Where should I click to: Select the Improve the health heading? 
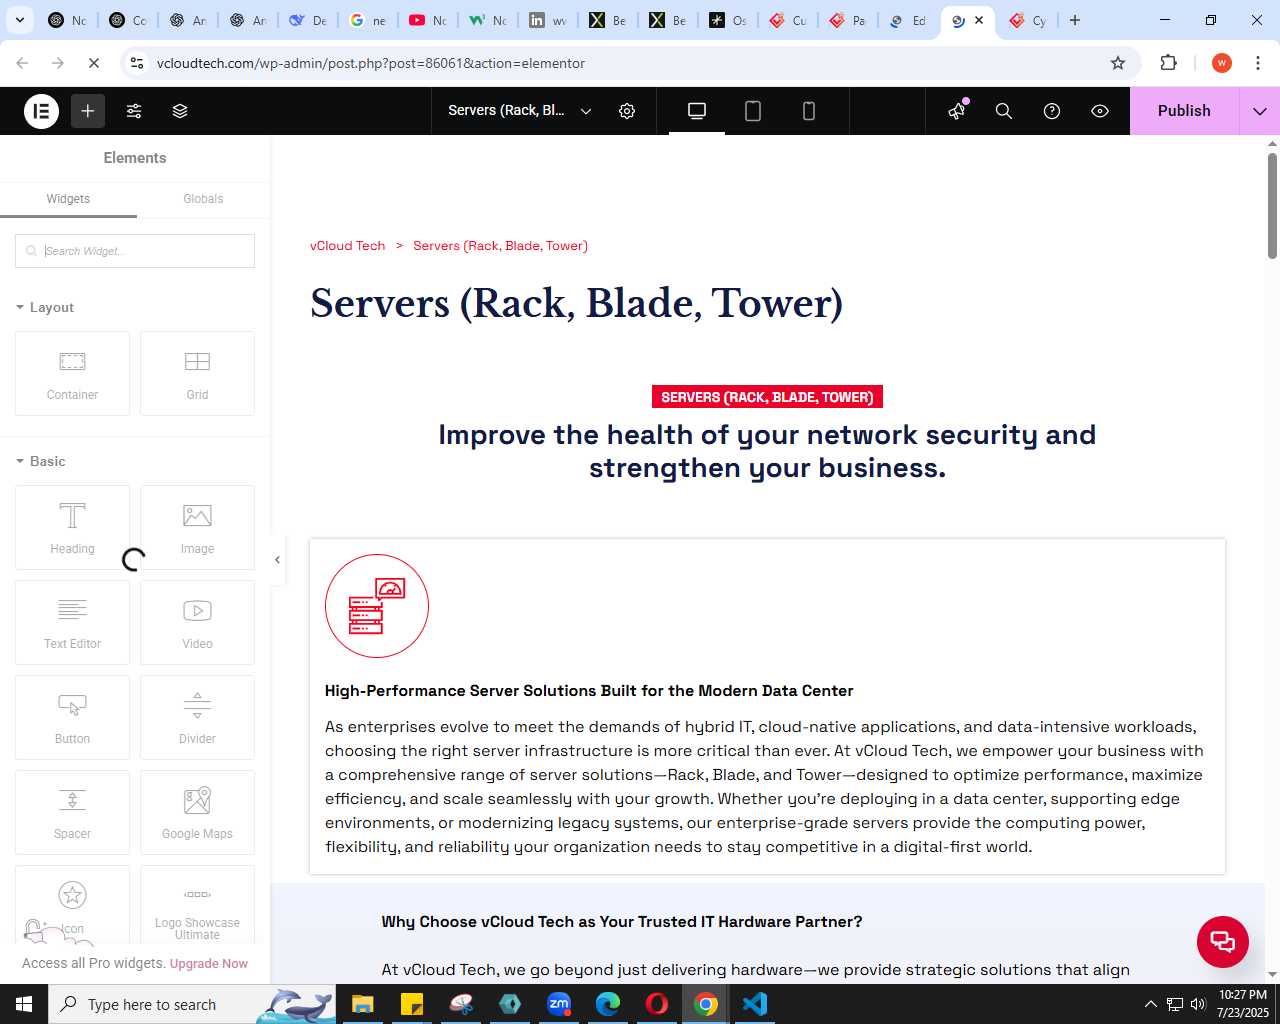click(767, 451)
